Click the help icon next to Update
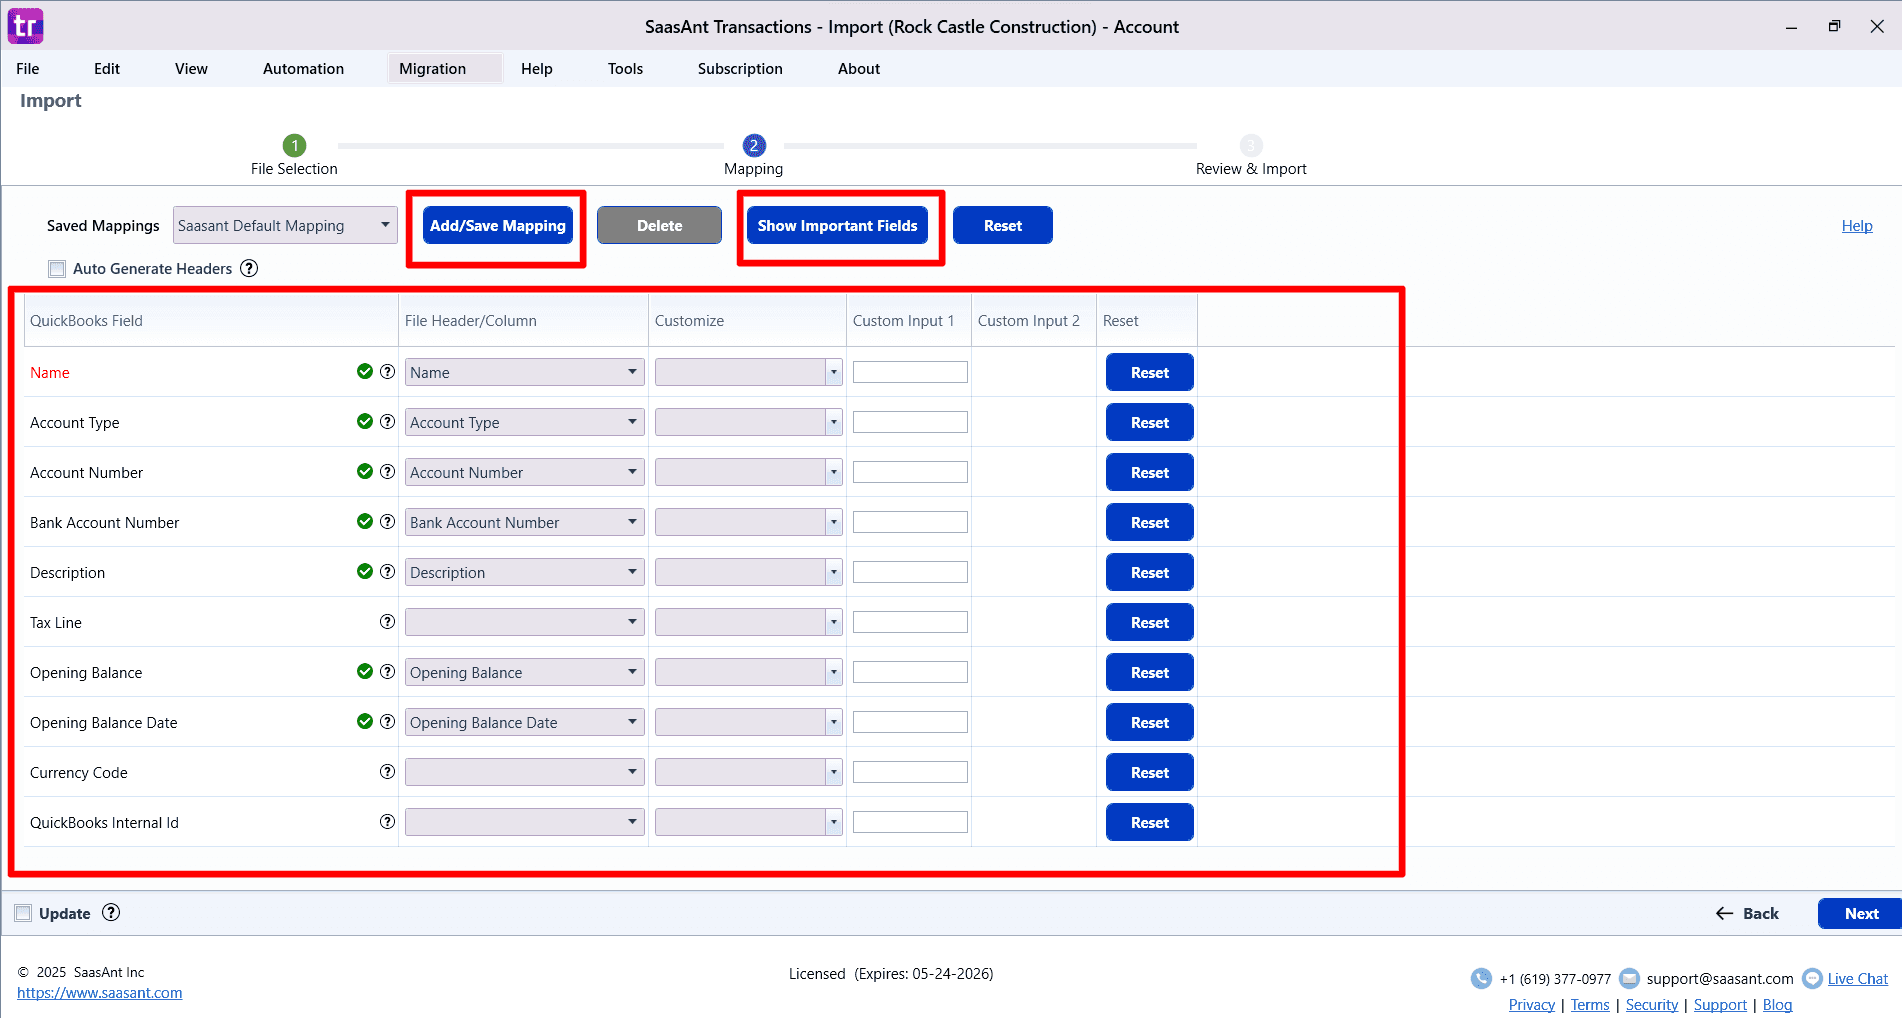The image size is (1902, 1018). tap(111, 912)
